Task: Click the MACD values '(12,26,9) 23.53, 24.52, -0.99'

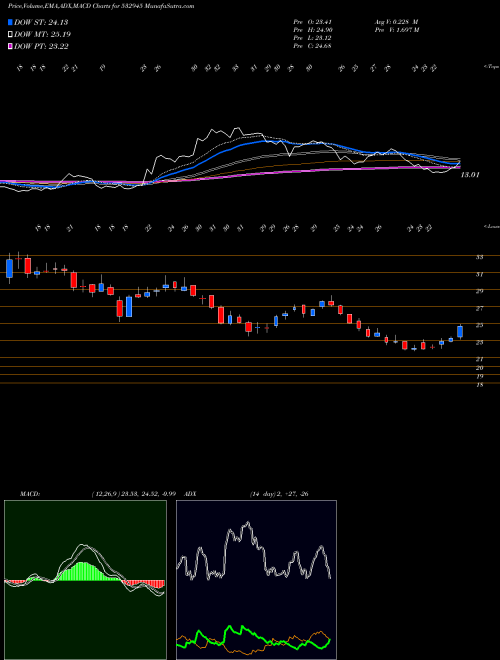Action: (136, 494)
